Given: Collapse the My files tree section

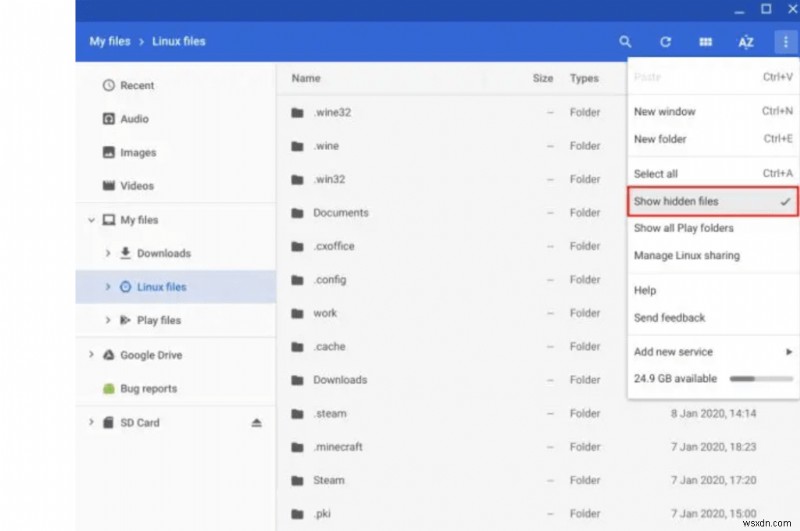Looking at the screenshot, I should click(x=91, y=220).
